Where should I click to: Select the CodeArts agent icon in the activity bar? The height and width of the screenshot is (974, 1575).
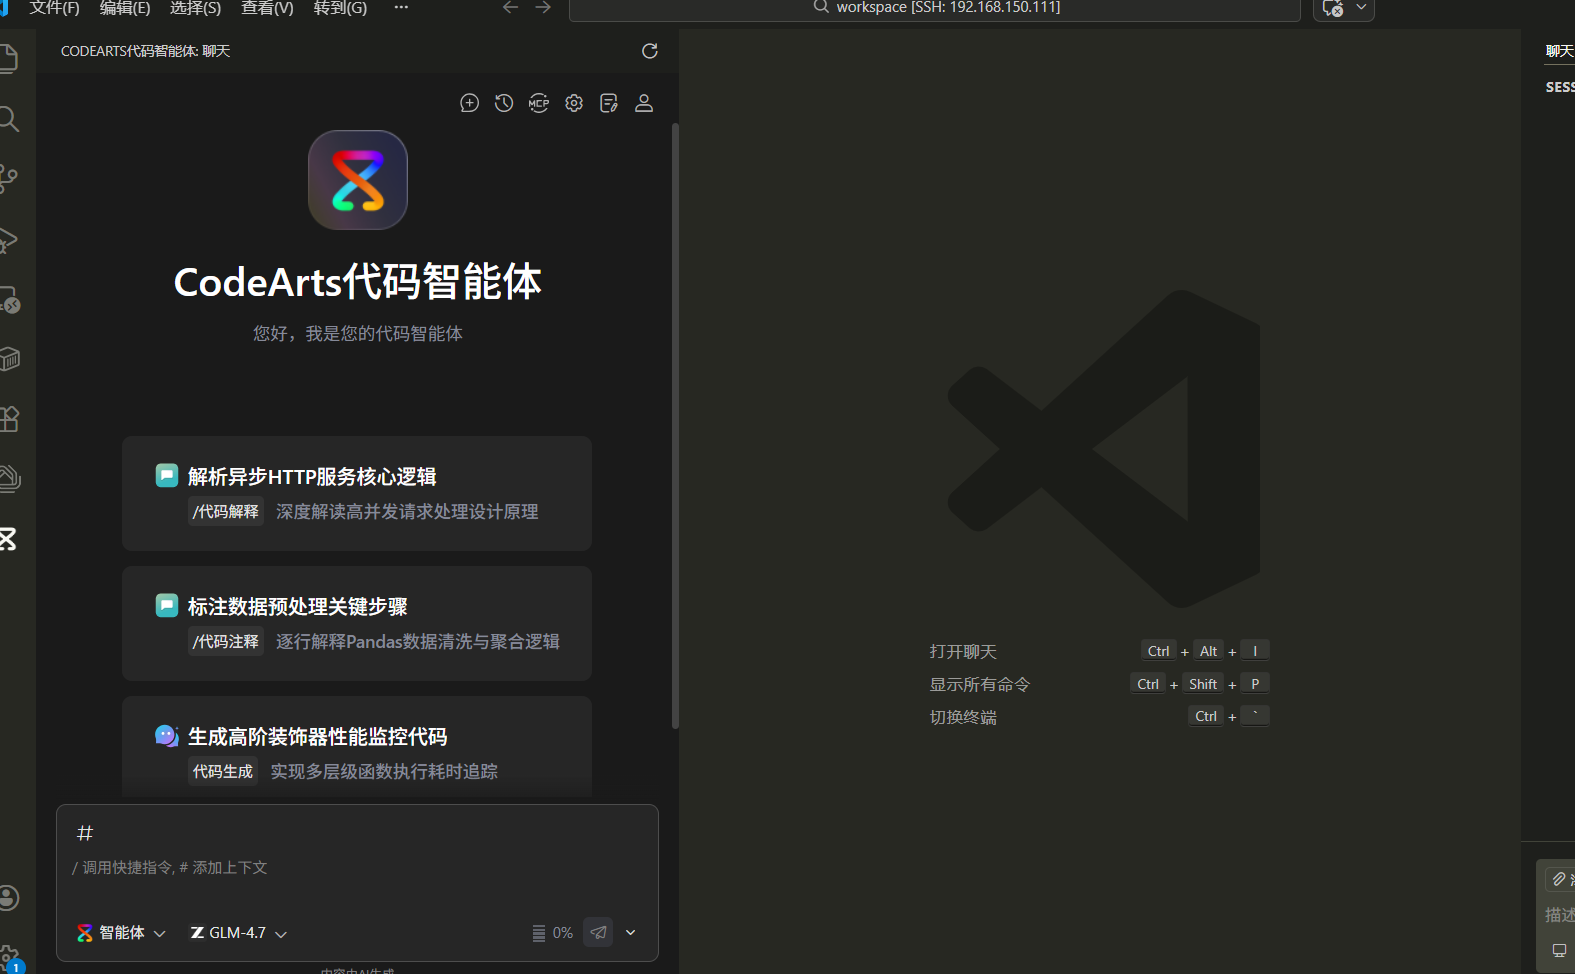(x=8, y=539)
